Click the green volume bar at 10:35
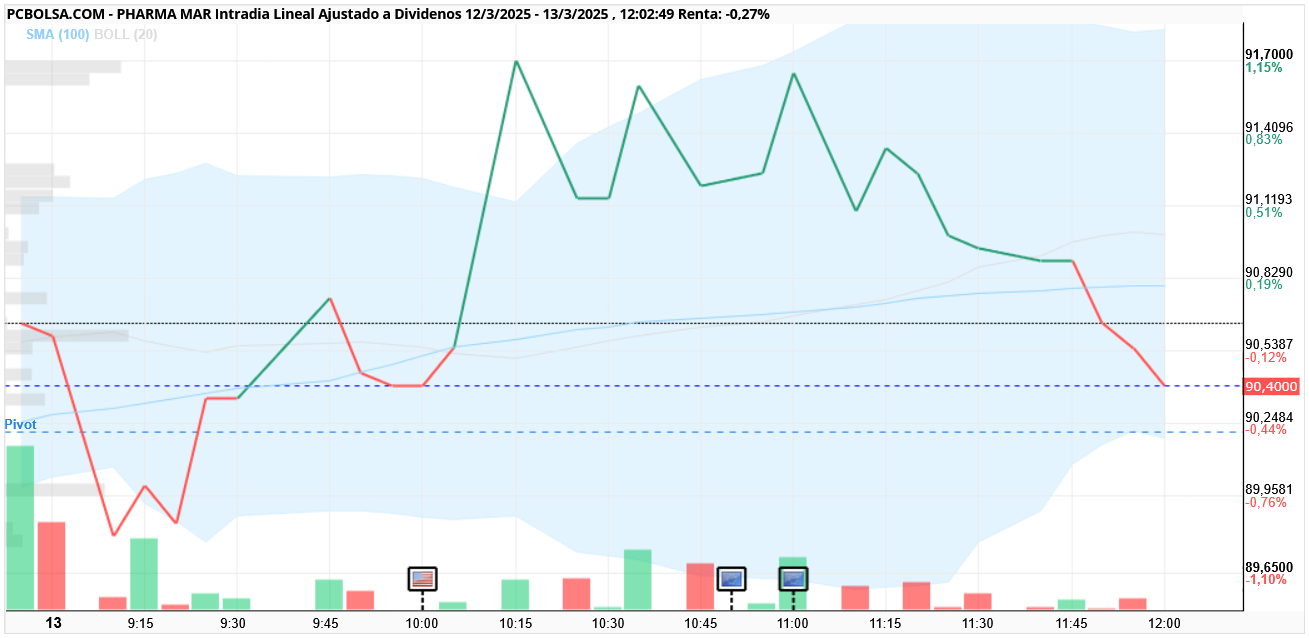This screenshot has width=1309, height=638. [x=638, y=579]
